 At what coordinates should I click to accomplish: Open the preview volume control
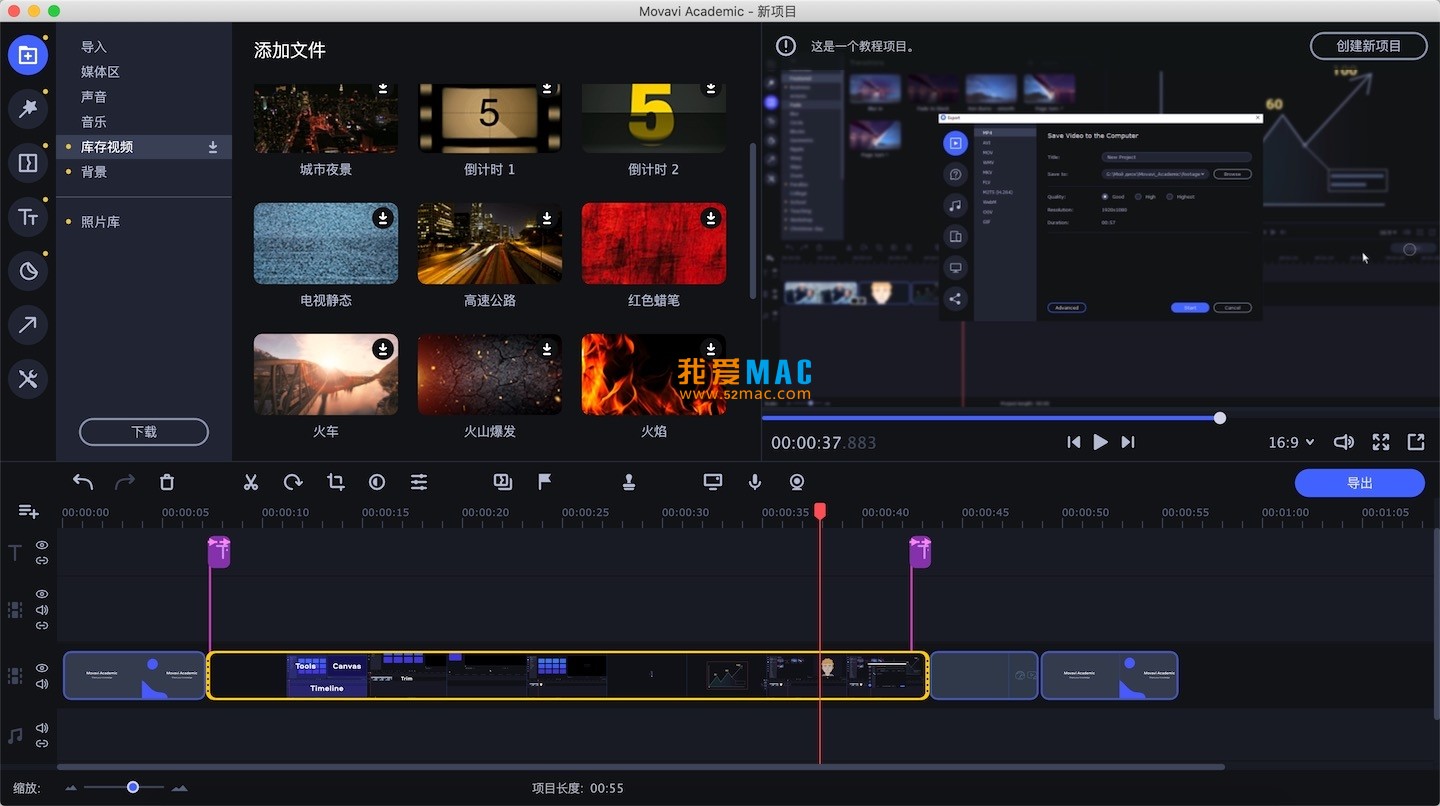(x=1344, y=442)
